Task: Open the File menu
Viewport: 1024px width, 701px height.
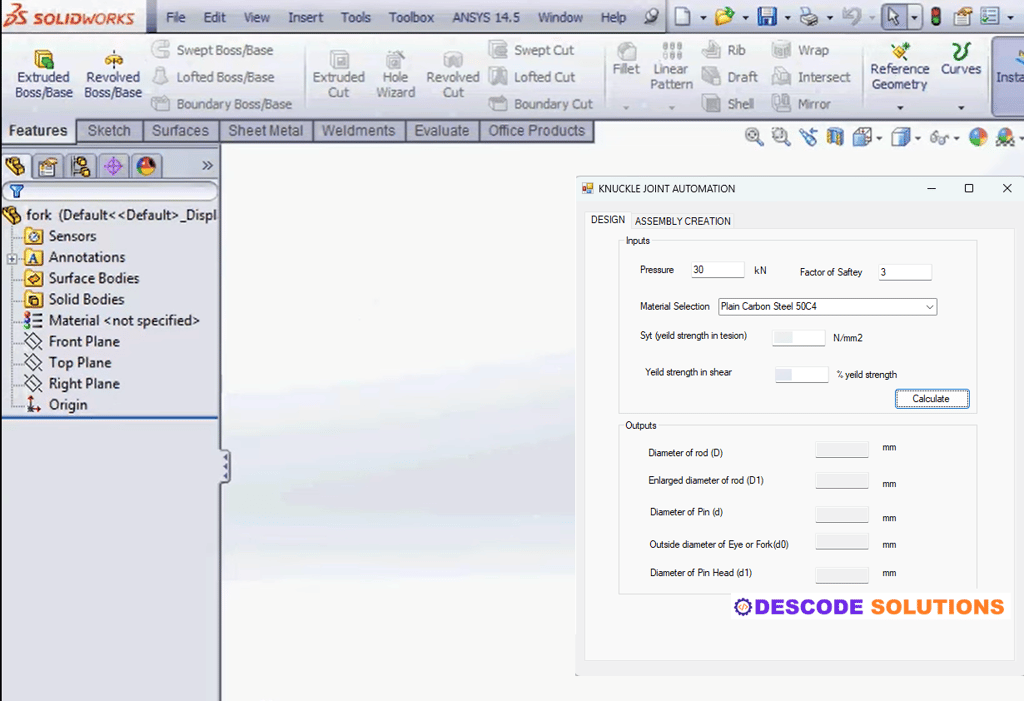Action: (x=176, y=17)
